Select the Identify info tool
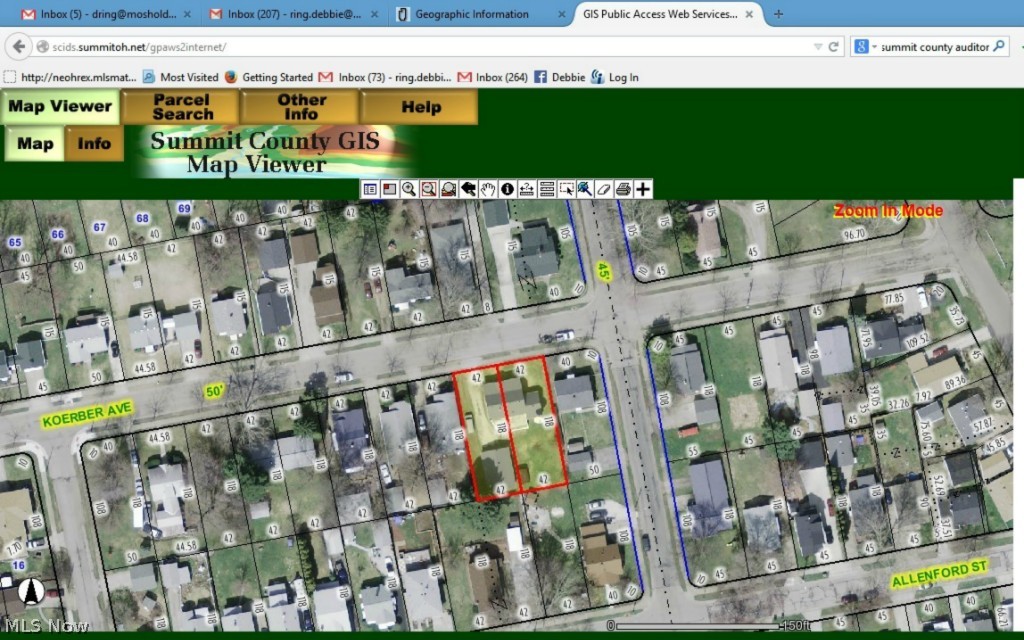 coord(507,188)
